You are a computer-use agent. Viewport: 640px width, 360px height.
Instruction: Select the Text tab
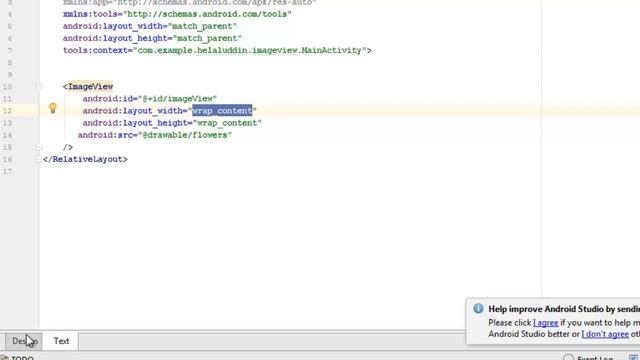[61, 341]
